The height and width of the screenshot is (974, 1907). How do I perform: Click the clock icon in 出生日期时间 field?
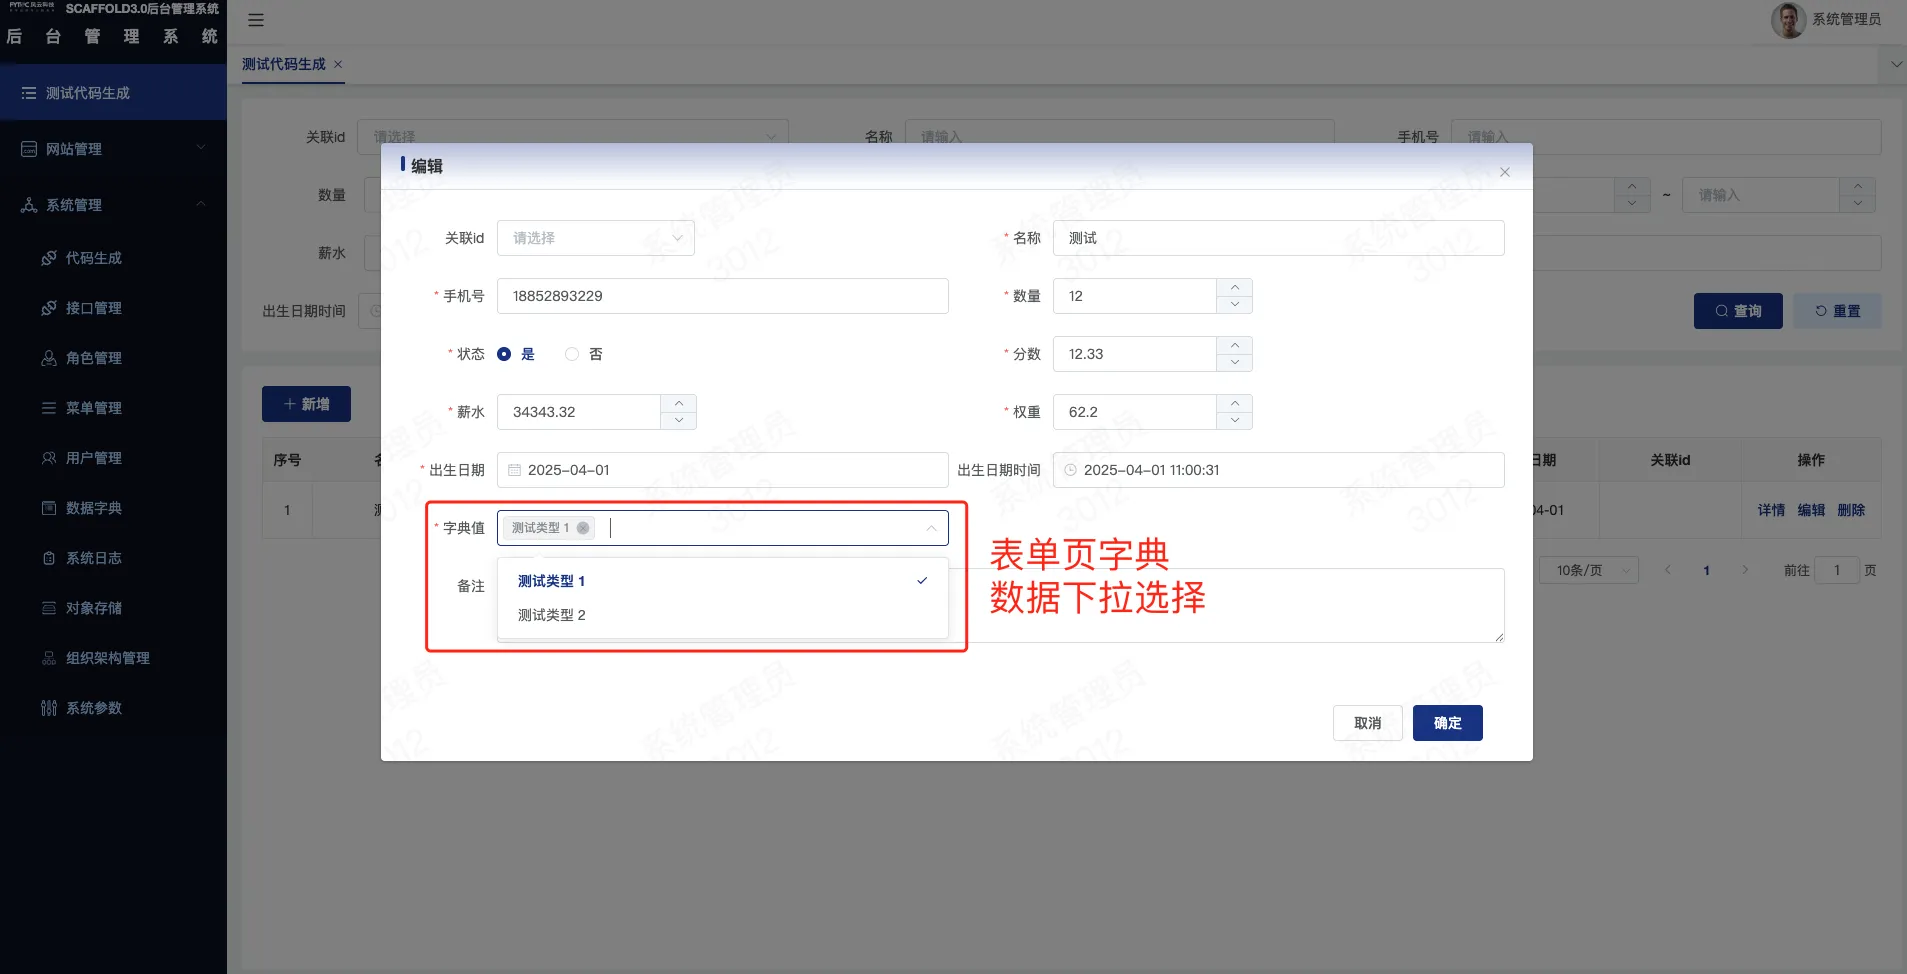click(x=1071, y=470)
